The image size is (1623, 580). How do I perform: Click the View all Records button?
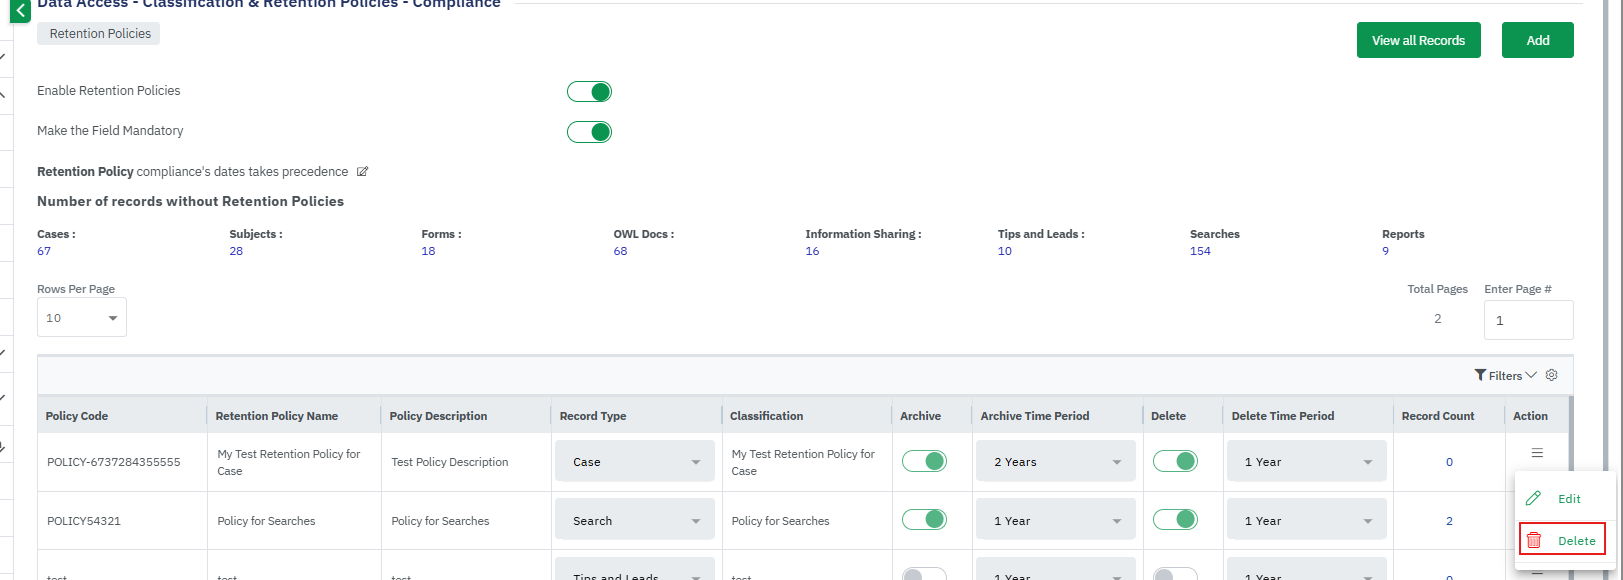[1418, 41]
